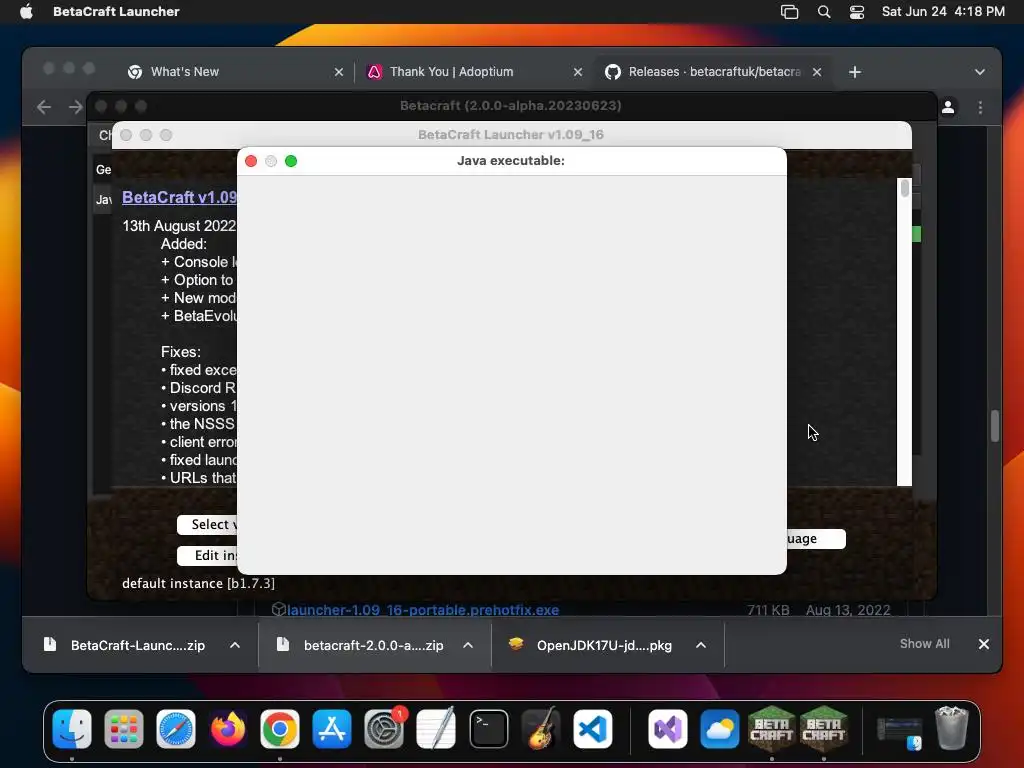Click the Language button in launcher
This screenshot has width=1024, height=768.
(816, 539)
